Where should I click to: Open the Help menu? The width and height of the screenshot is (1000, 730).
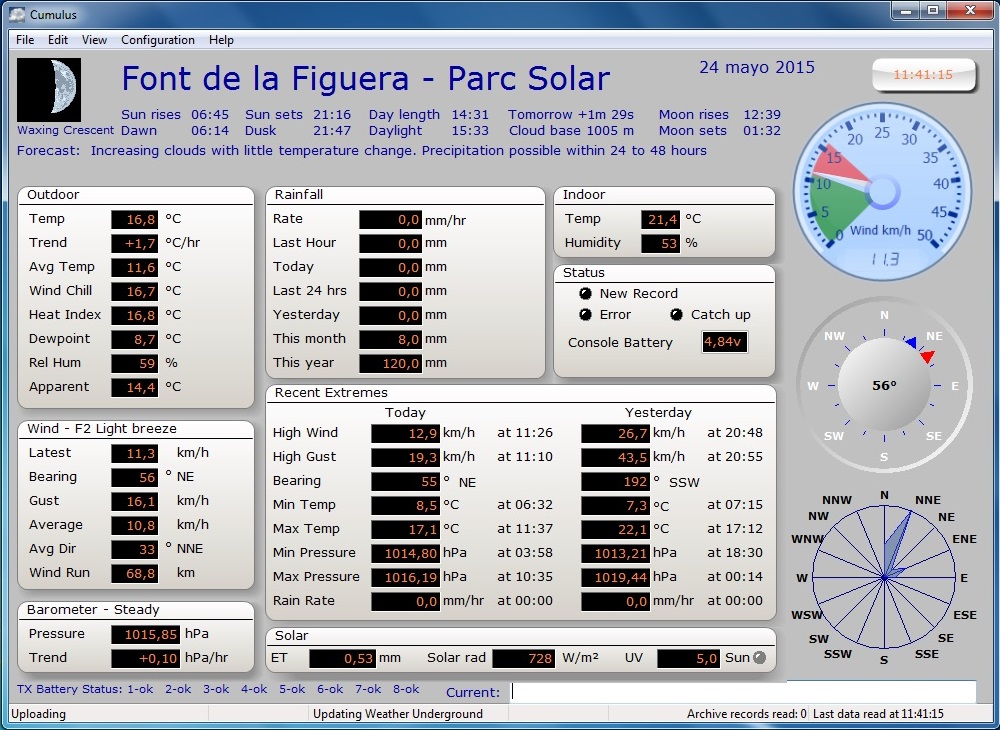tap(221, 40)
